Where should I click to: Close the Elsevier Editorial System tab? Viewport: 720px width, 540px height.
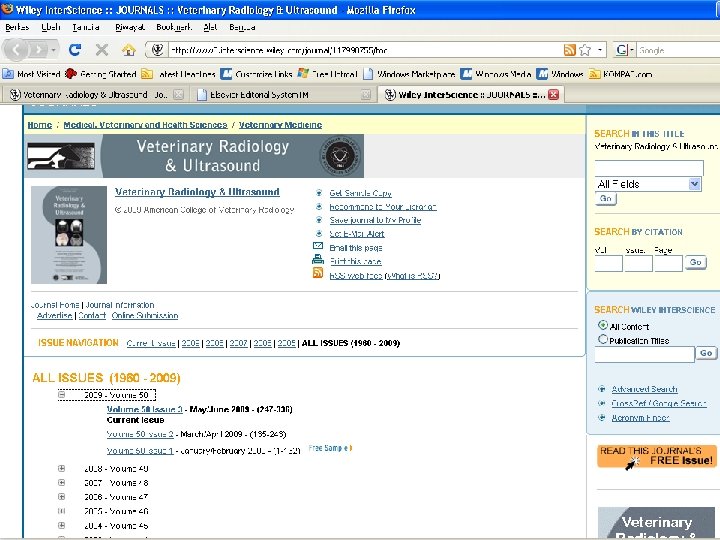pyautogui.click(x=366, y=95)
